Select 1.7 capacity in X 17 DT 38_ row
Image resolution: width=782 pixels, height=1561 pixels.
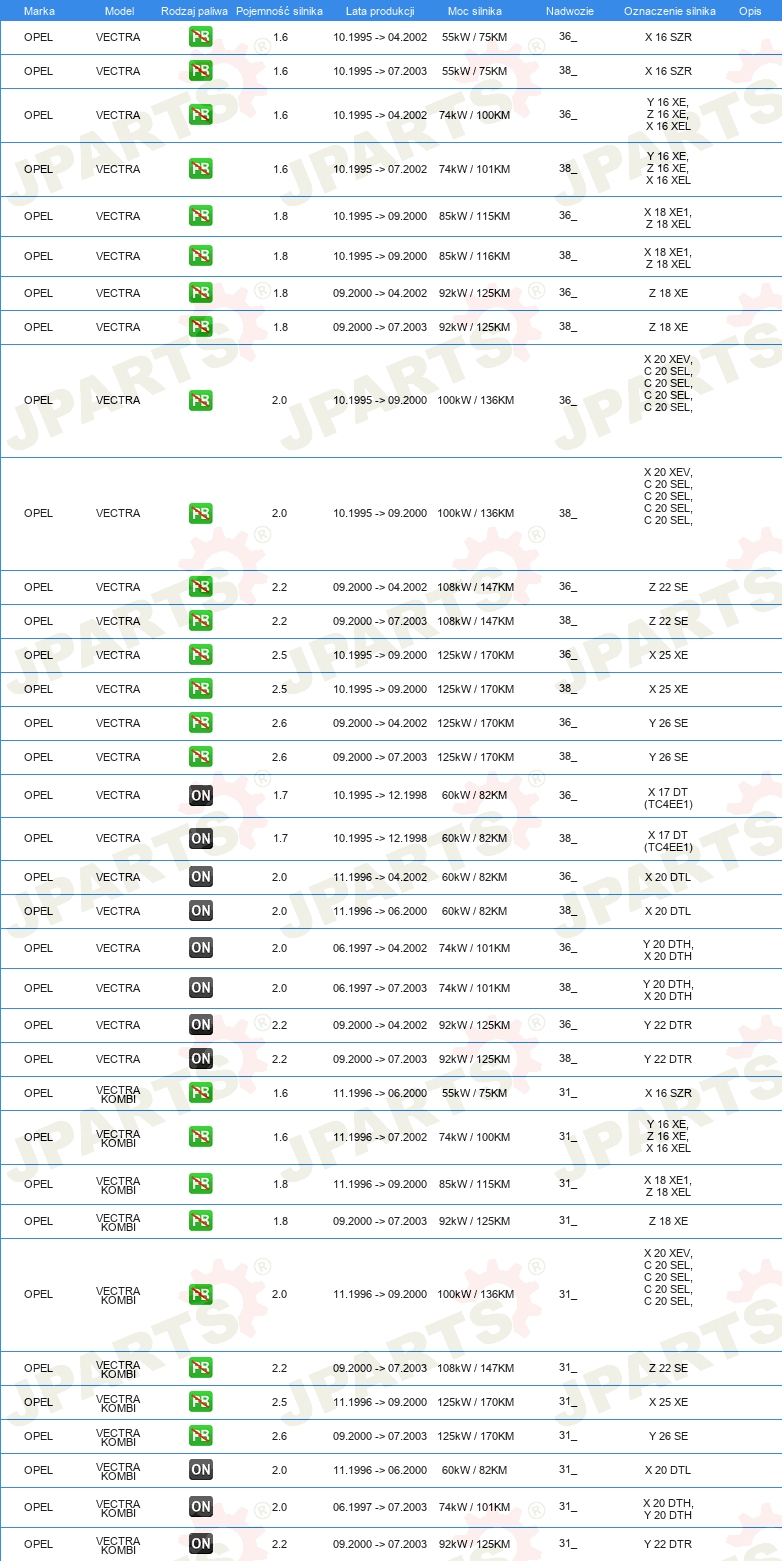pos(280,838)
